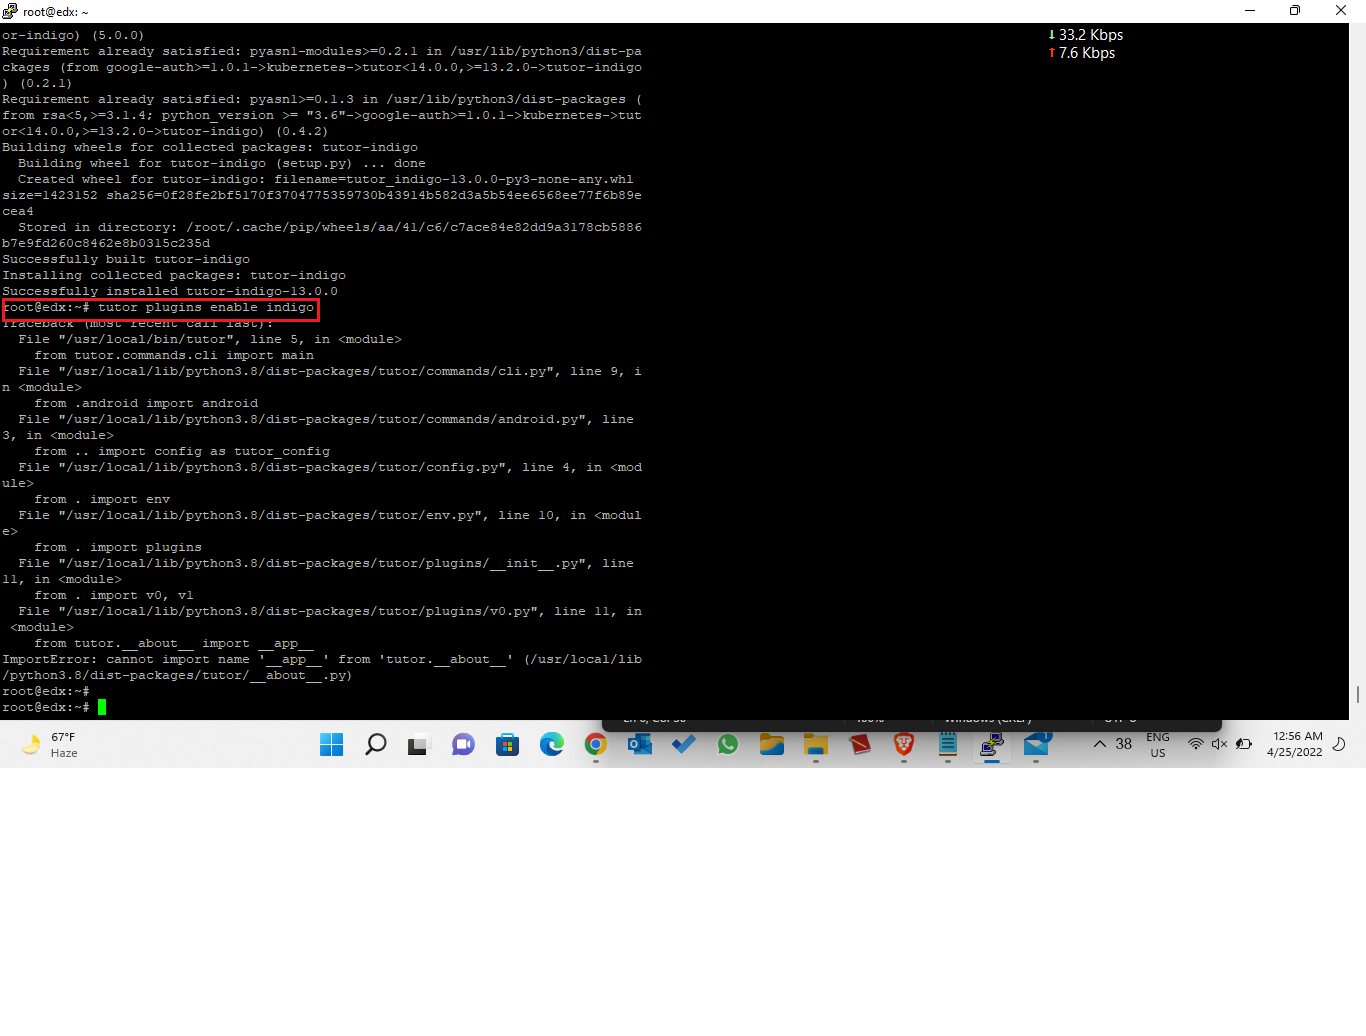This screenshot has height=1036, width=1366.
Task: Check battery status in system tray
Action: coord(1244,744)
